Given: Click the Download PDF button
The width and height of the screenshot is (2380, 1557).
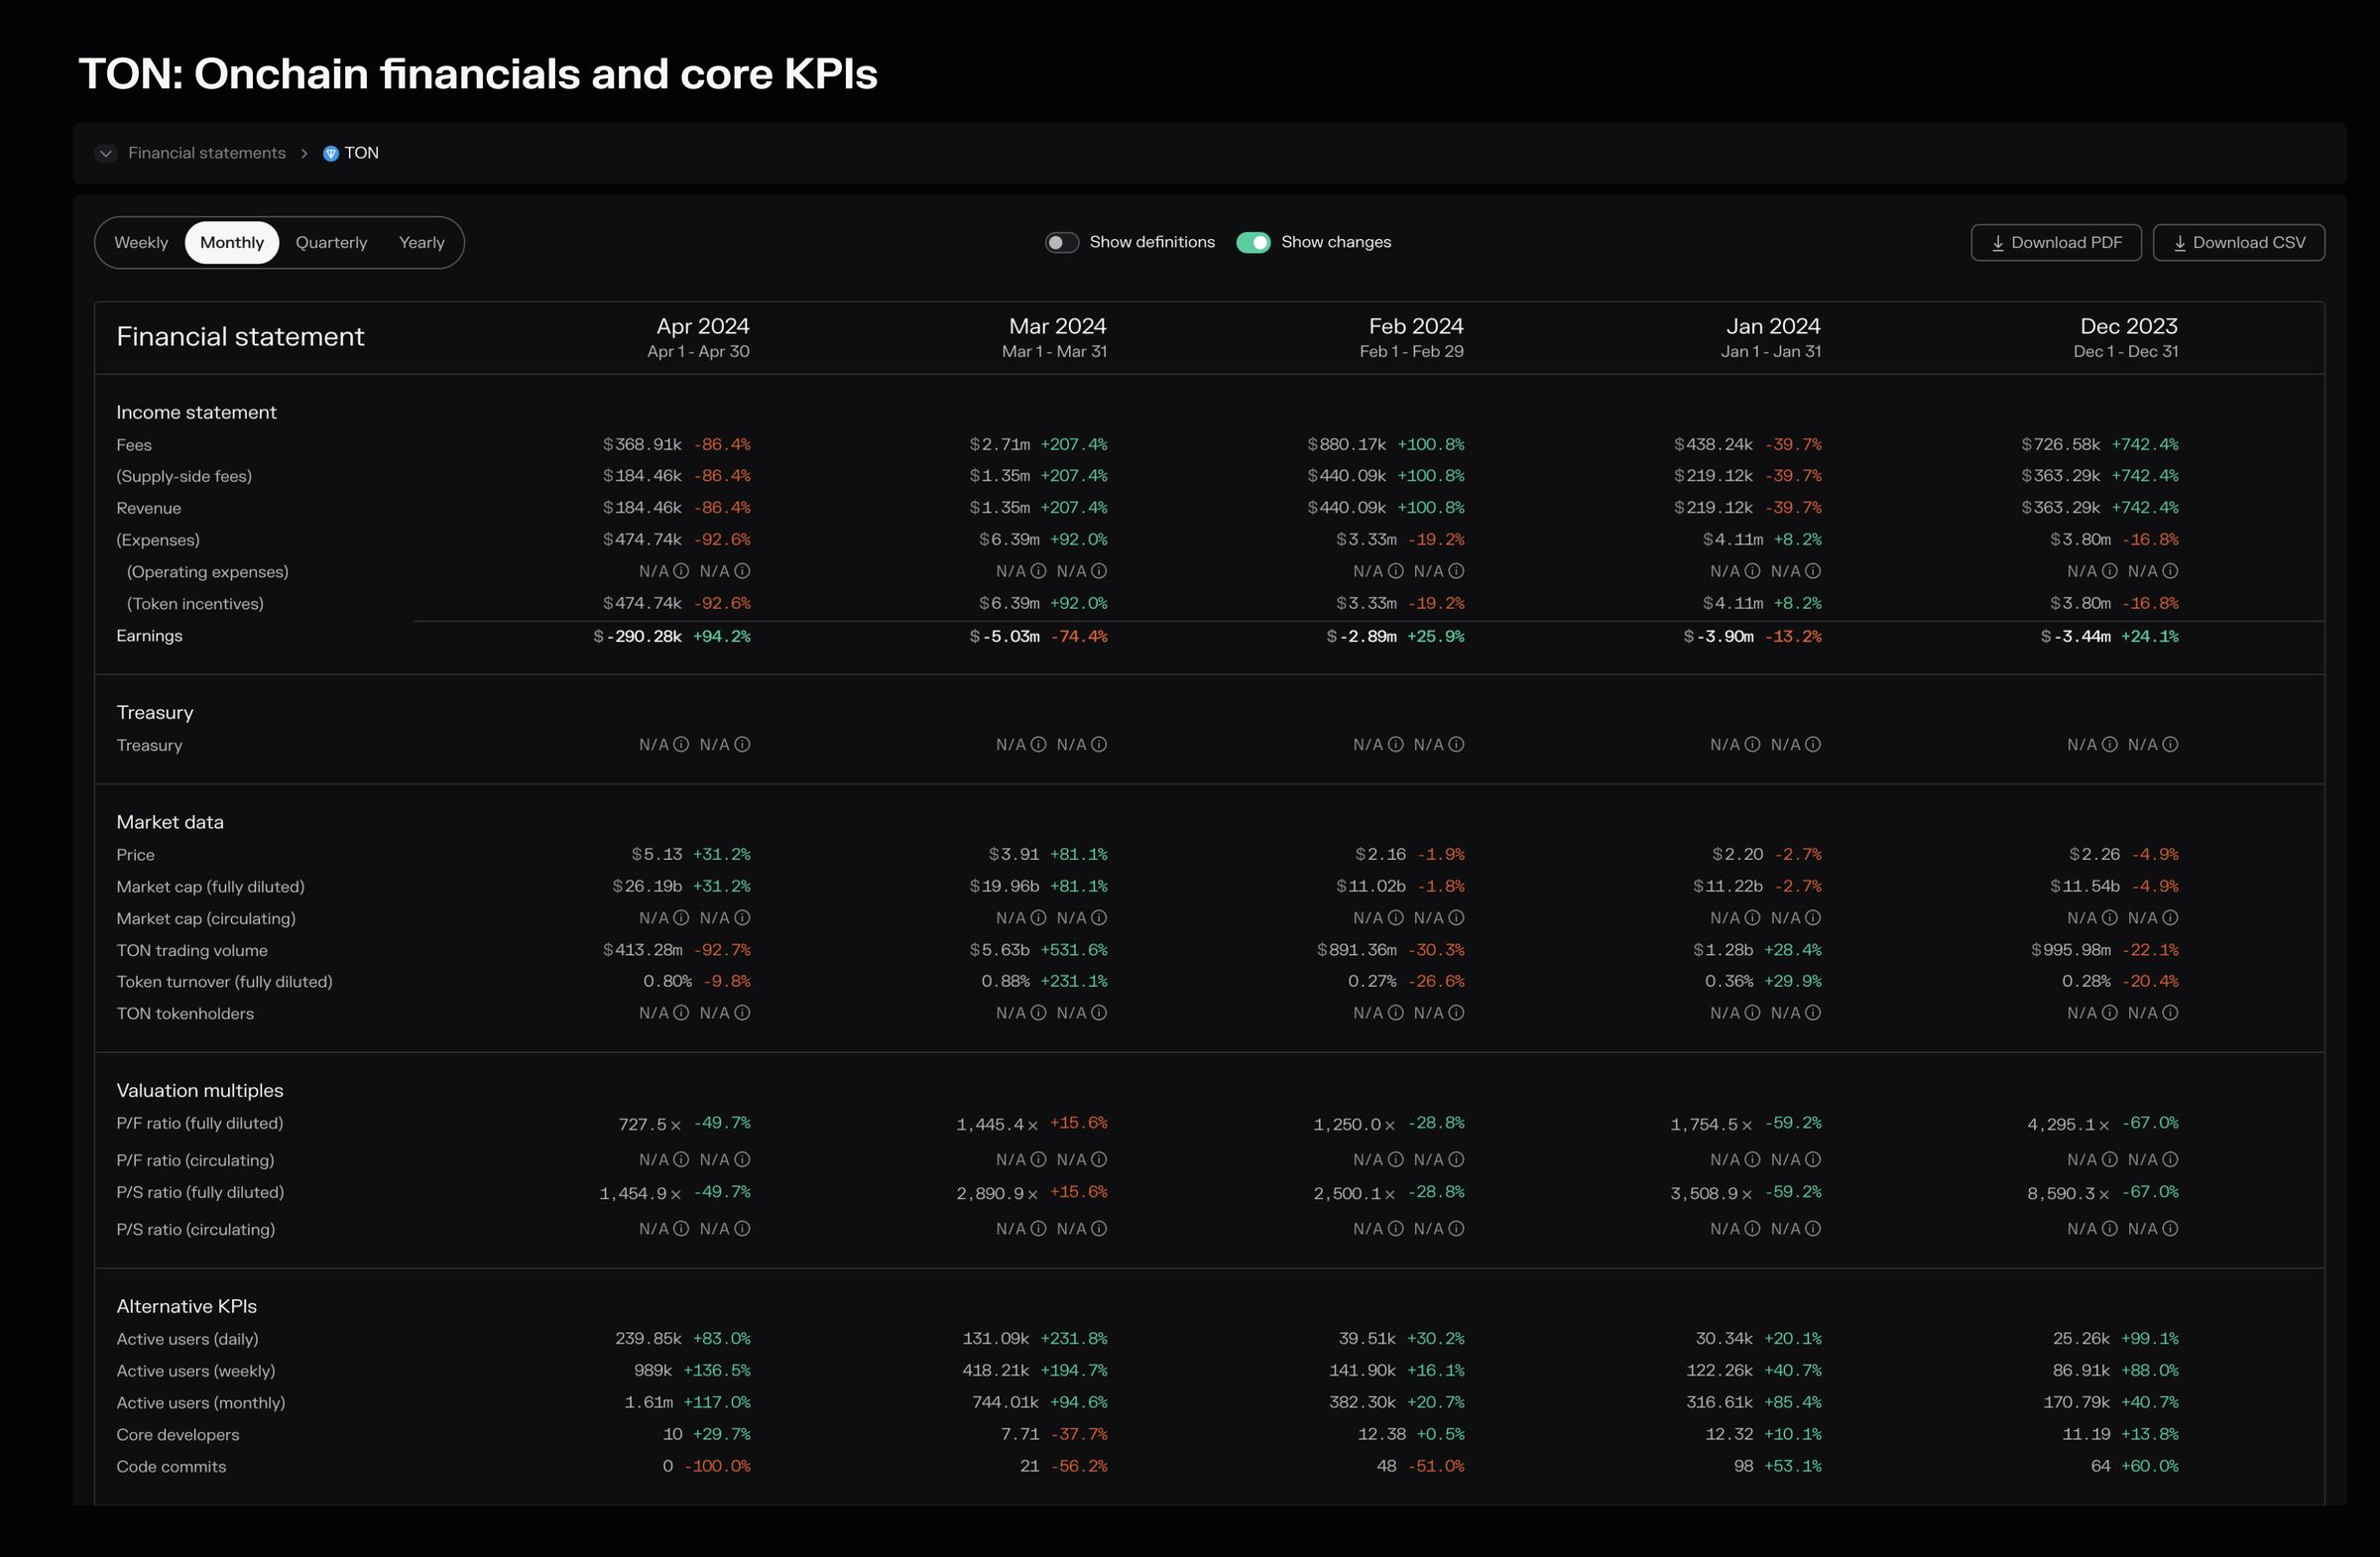Looking at the screenshot, I should click(x=2055, y=243).
